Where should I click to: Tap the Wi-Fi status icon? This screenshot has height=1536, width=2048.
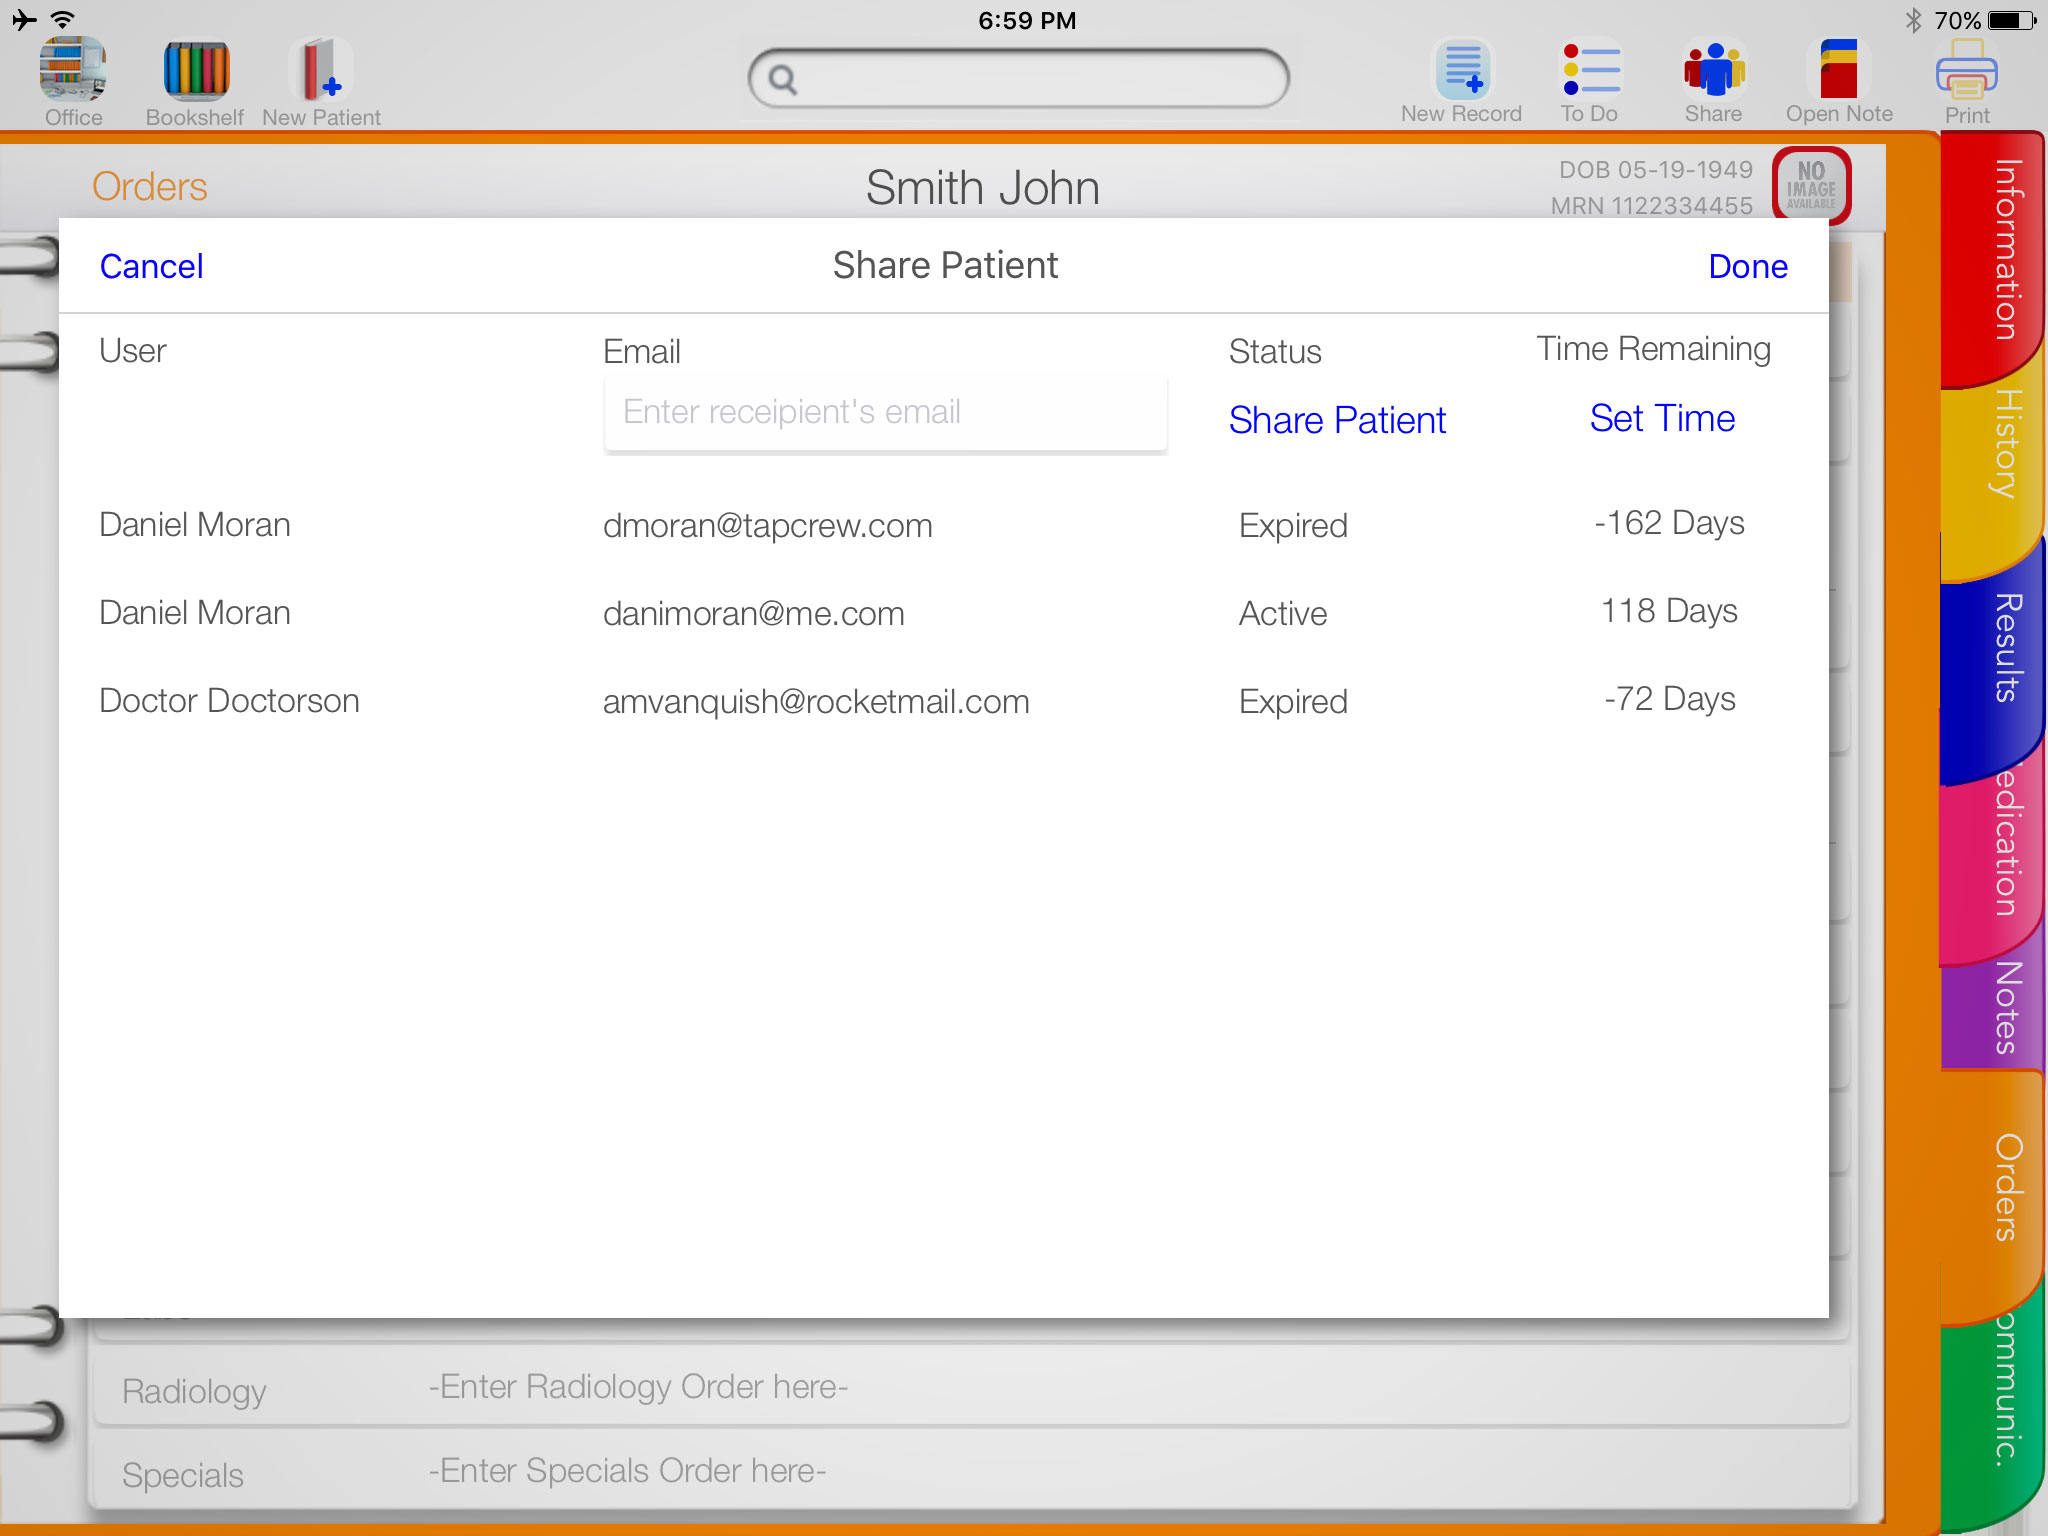pyautogui.click(x=63, y=19)
